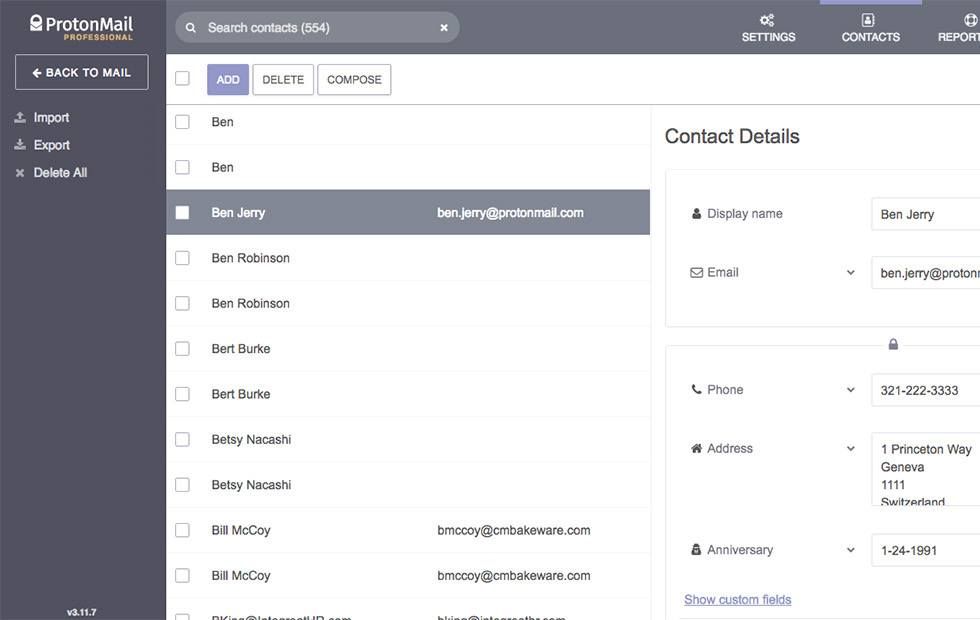
Task: Clear search with the X icon
Action: click(x=444, y=28)
